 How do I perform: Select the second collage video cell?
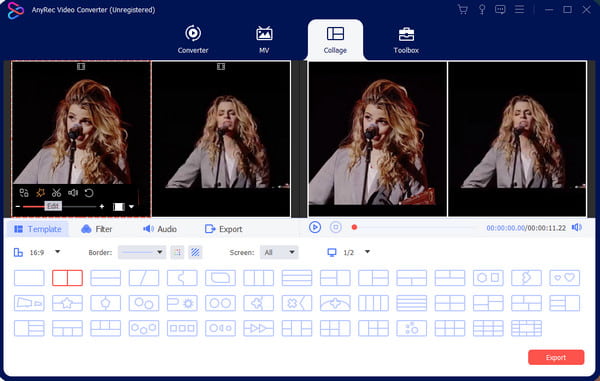coord(221,138)
